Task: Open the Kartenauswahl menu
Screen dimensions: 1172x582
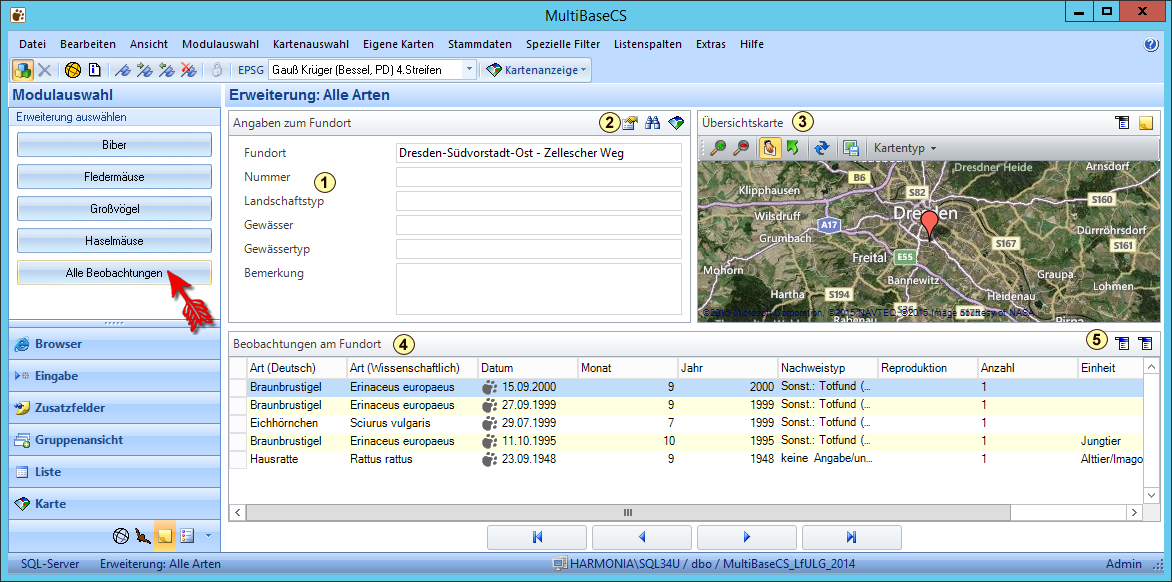Action: (311, 44)
